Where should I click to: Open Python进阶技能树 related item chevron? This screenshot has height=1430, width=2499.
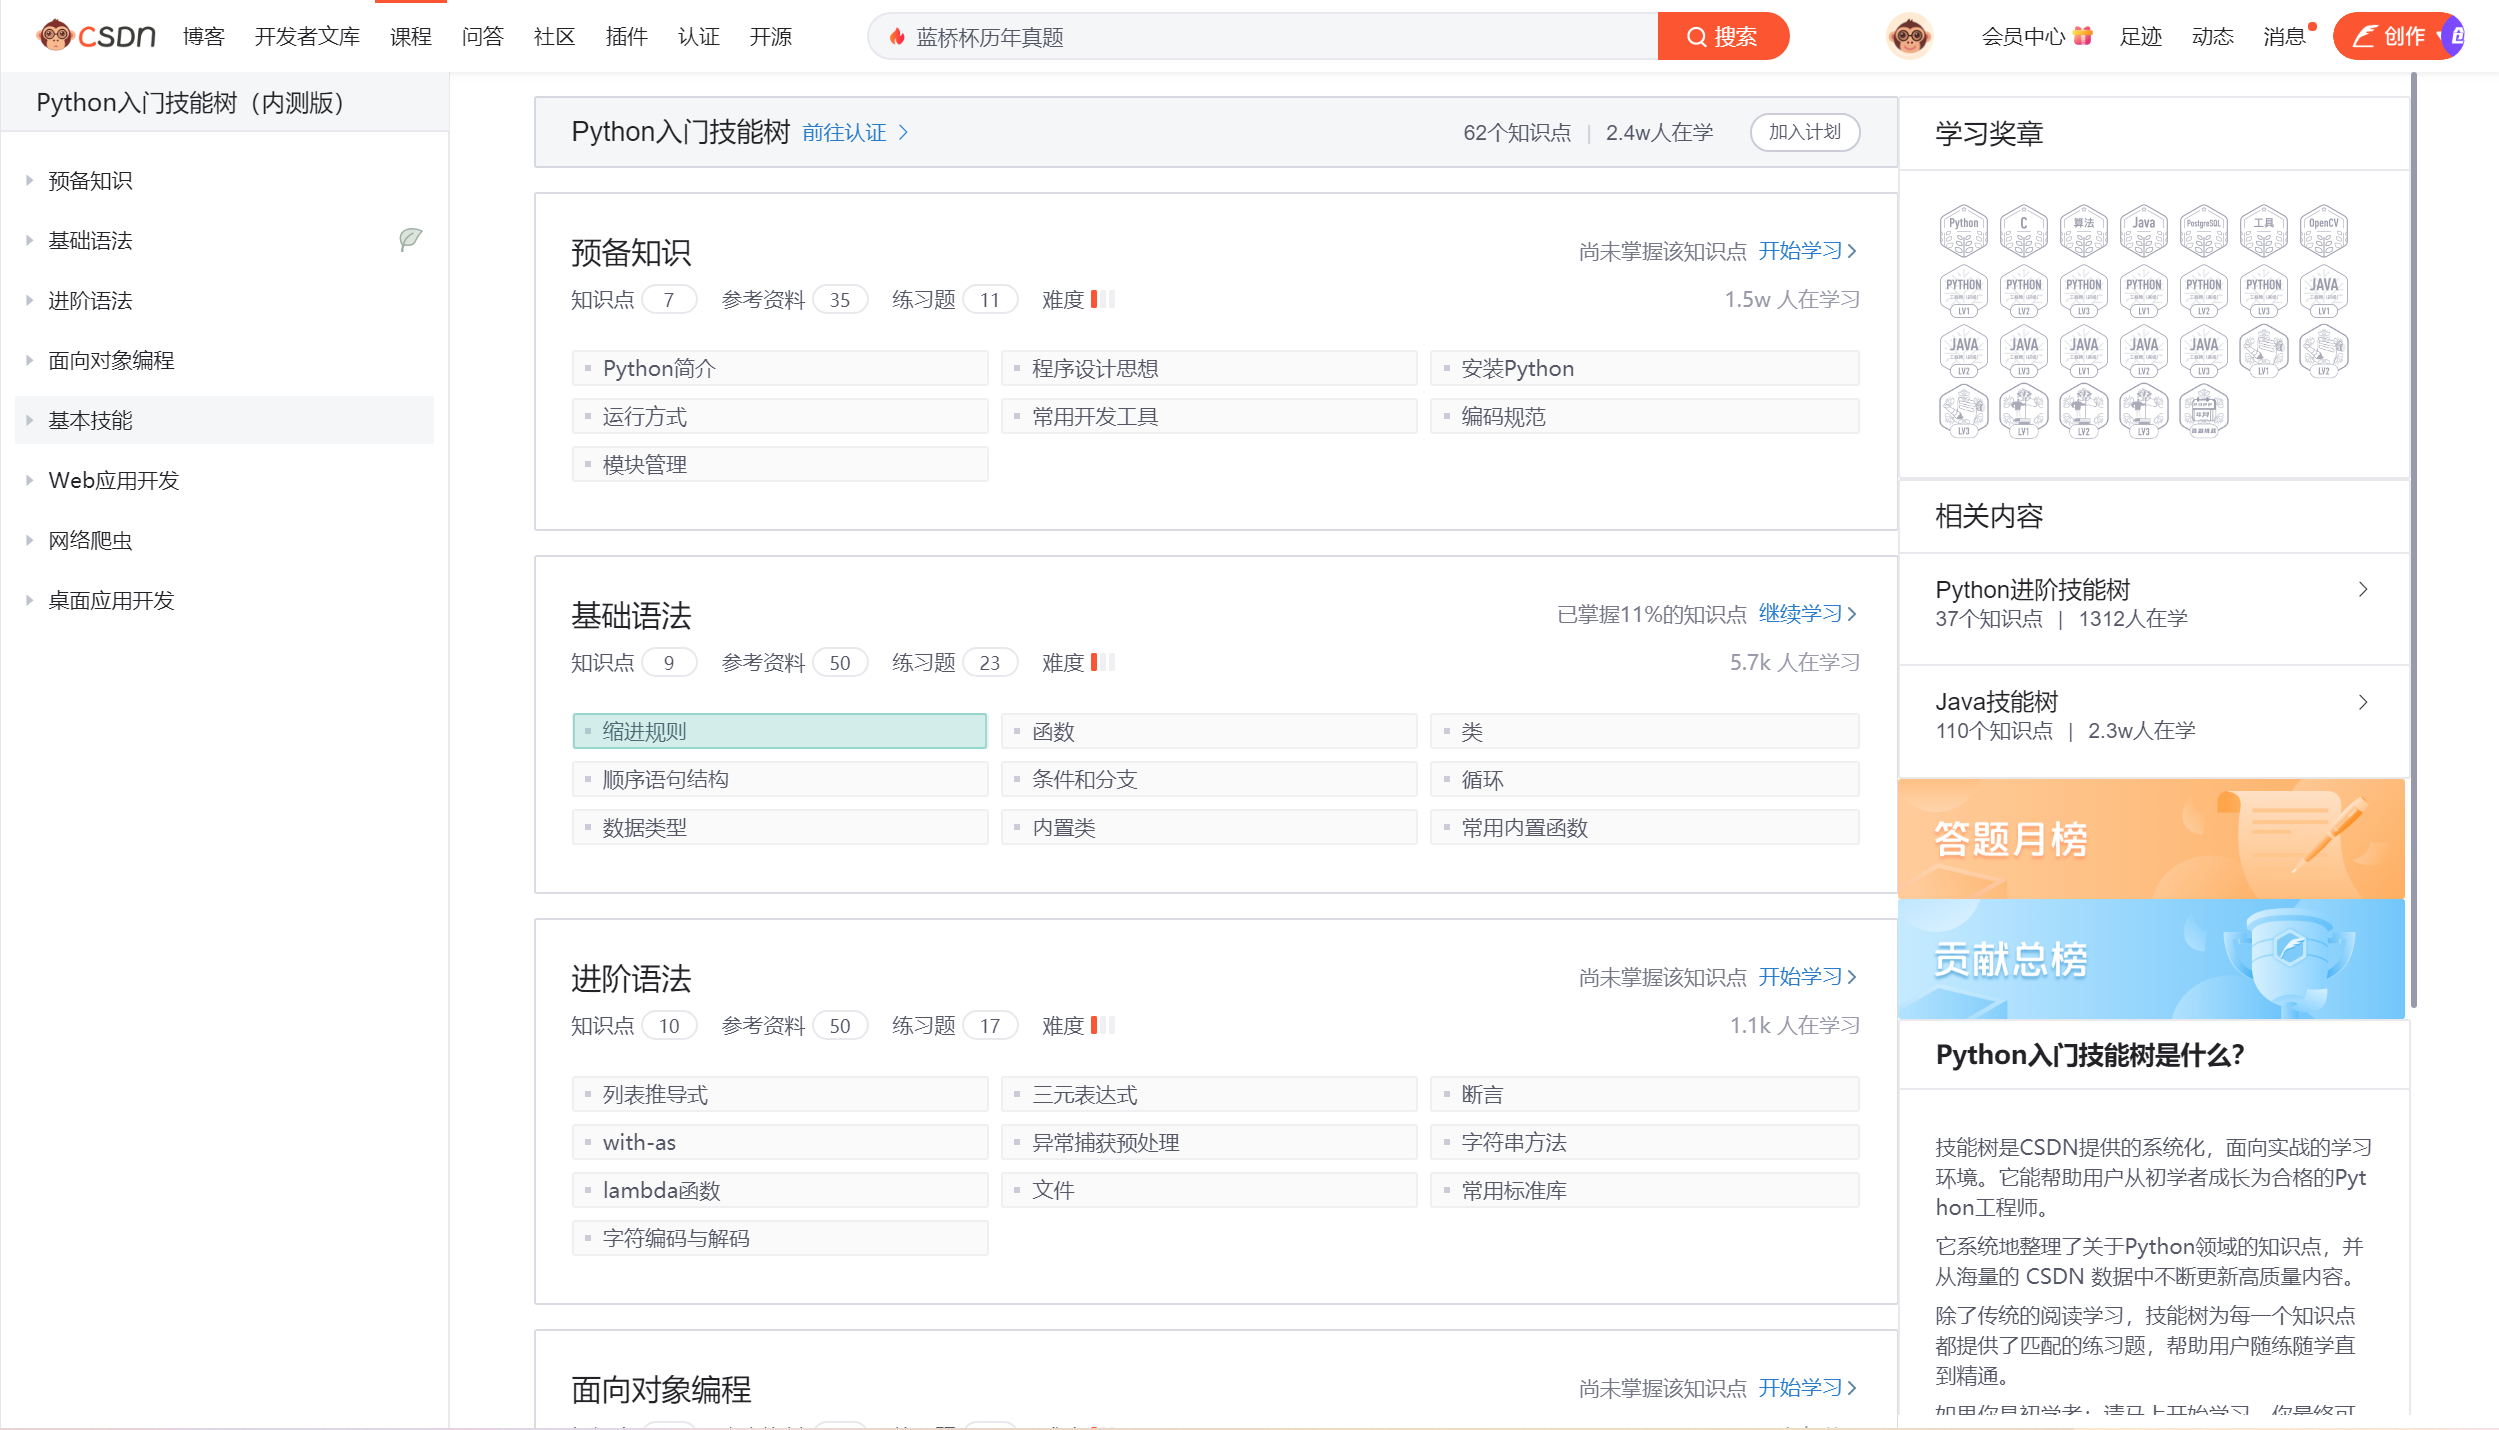click(2362, 590)
